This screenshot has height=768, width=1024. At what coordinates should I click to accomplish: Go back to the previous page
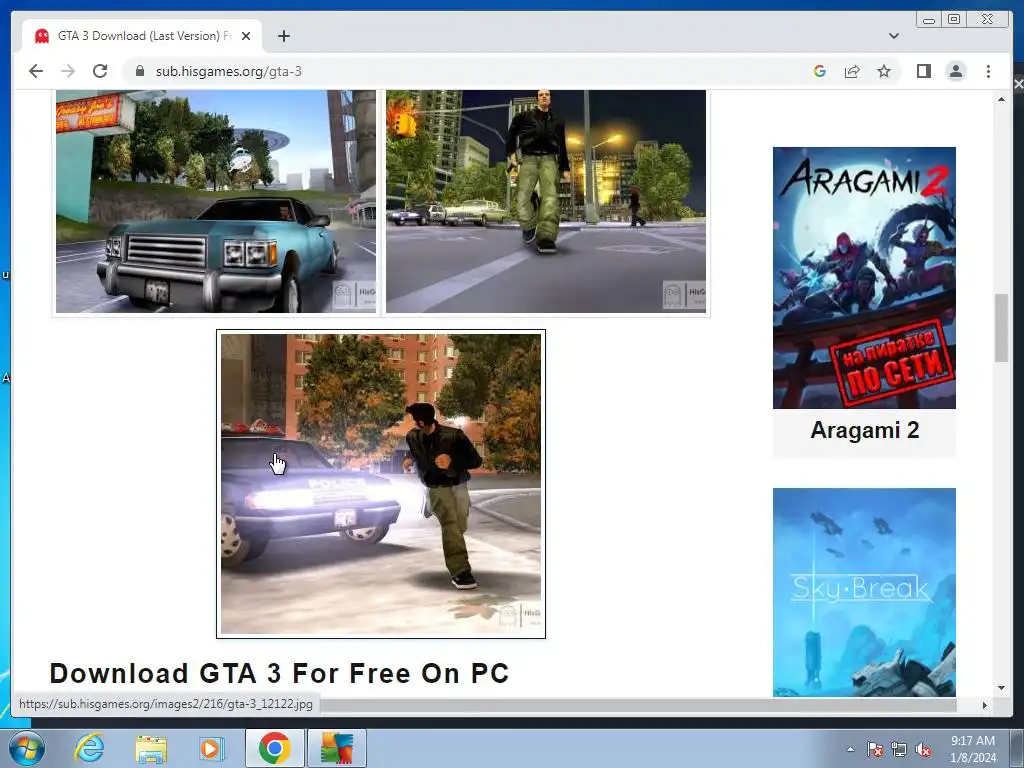pos(36,71)
